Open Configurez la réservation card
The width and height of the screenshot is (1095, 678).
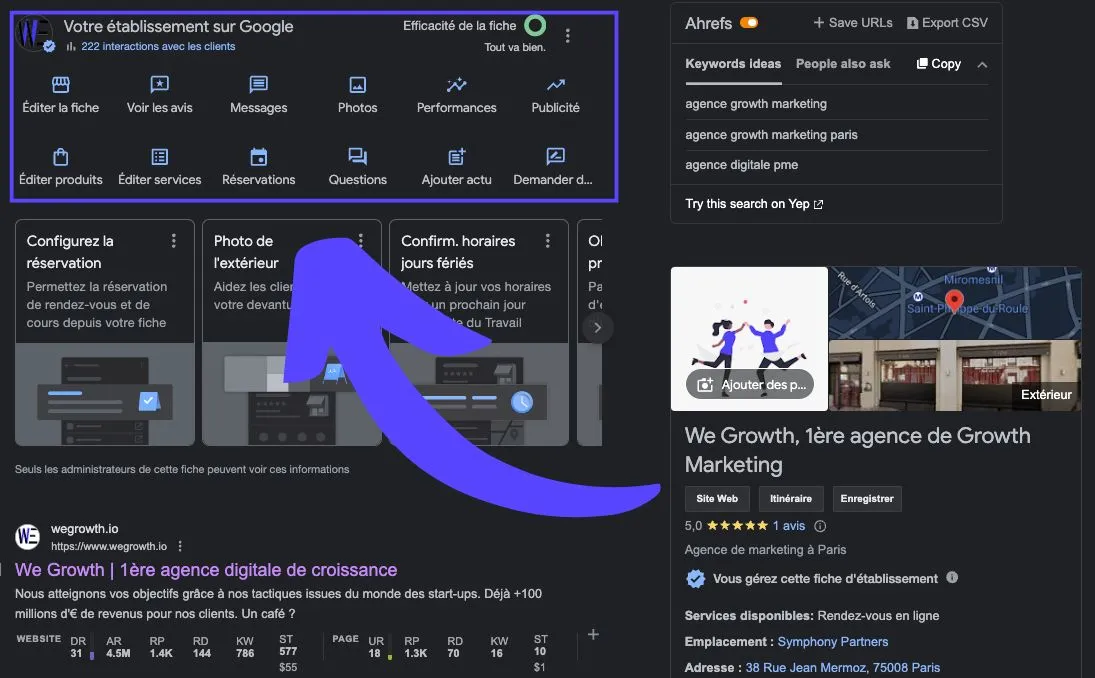click(105, 332)
